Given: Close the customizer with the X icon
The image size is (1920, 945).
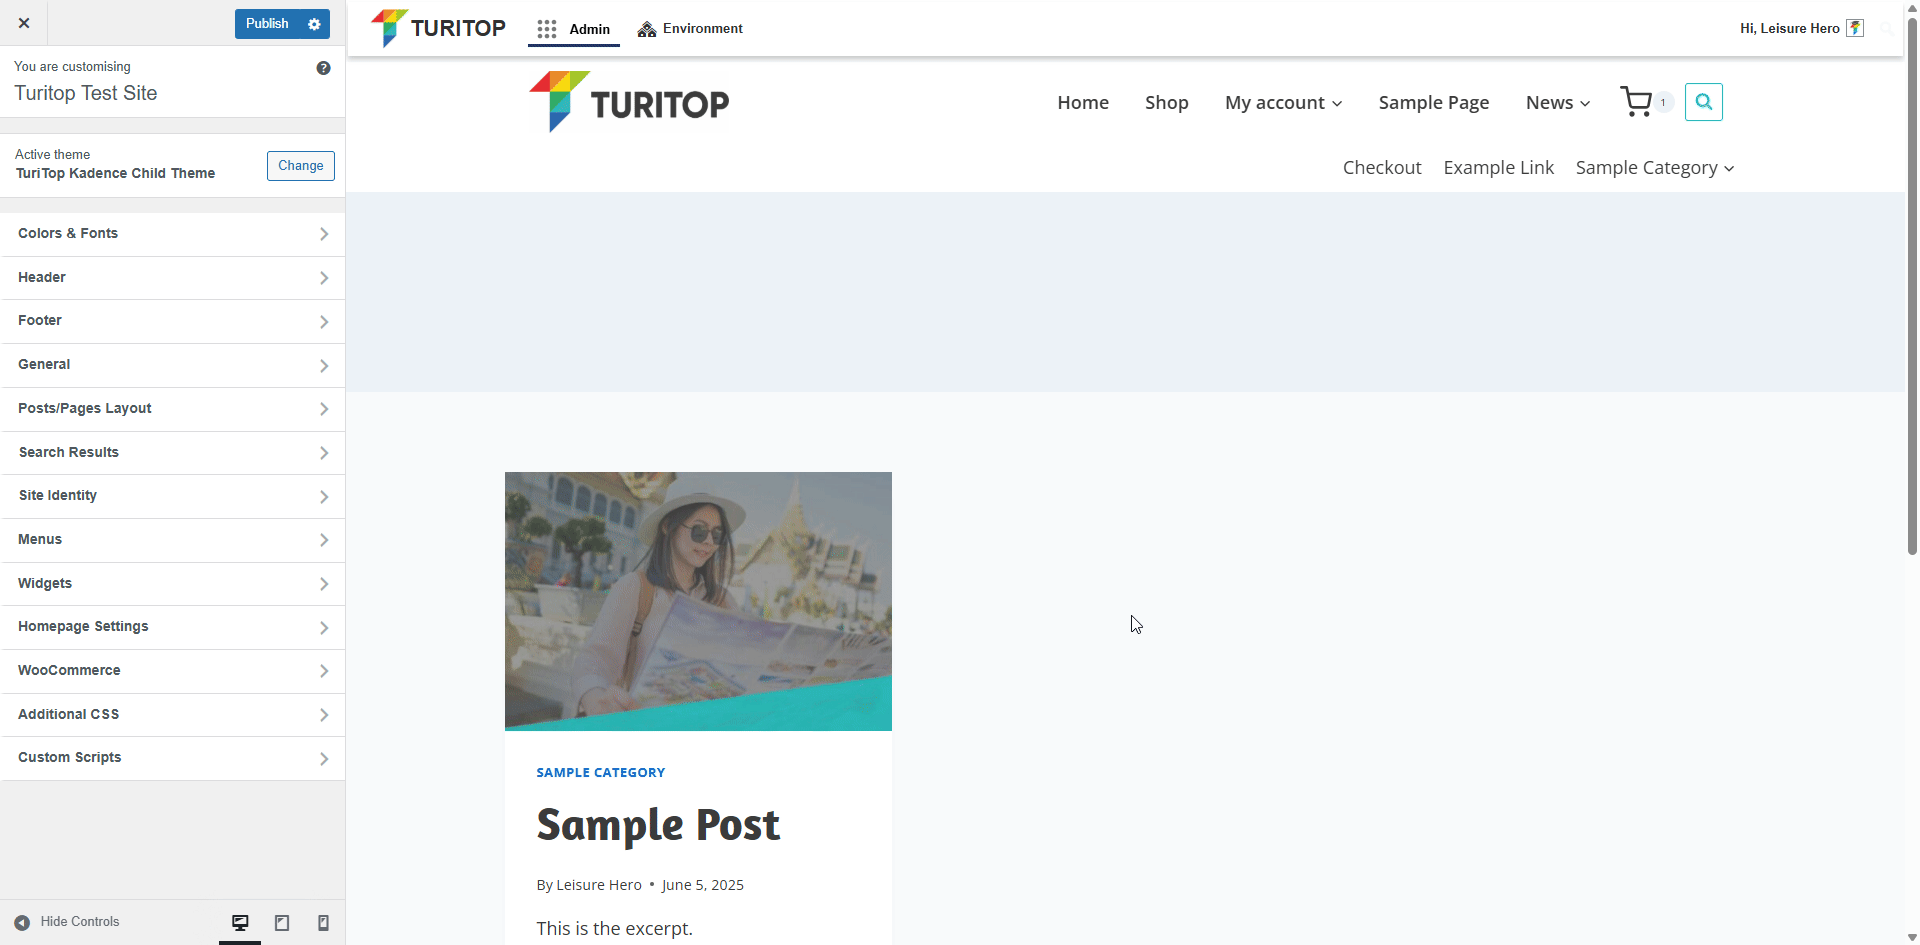Looking at the screenshot, I should 24,23.
